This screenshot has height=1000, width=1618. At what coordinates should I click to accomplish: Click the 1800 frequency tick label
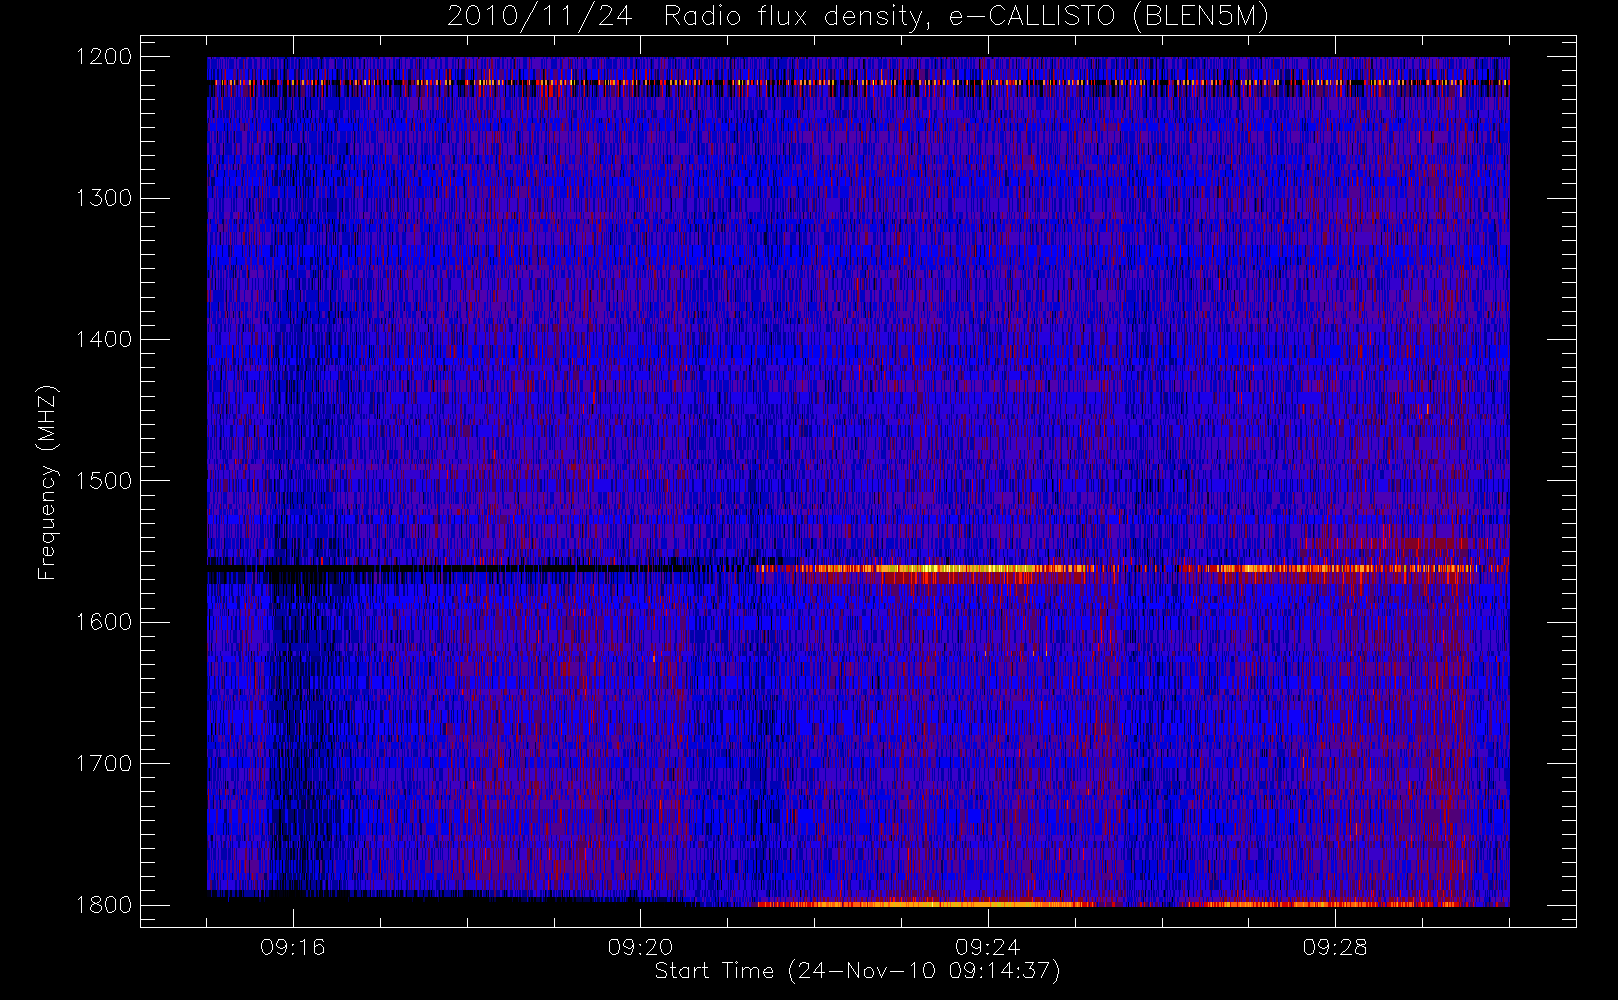[103, 905]
